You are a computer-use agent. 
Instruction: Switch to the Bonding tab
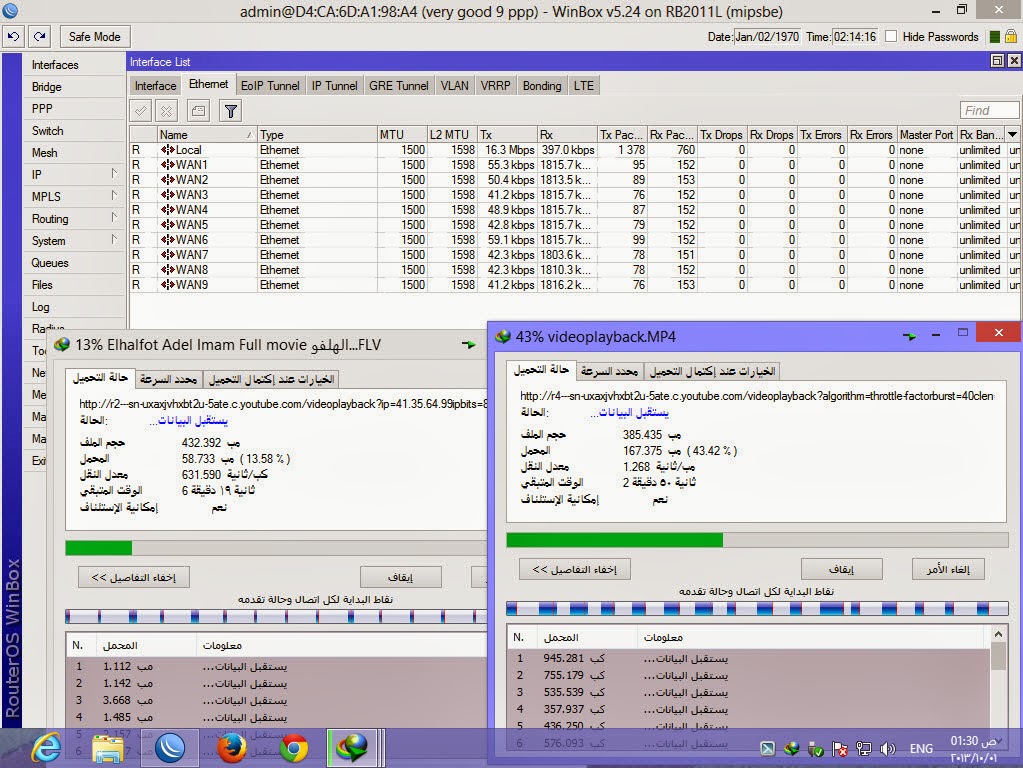(x=542, y=85)
